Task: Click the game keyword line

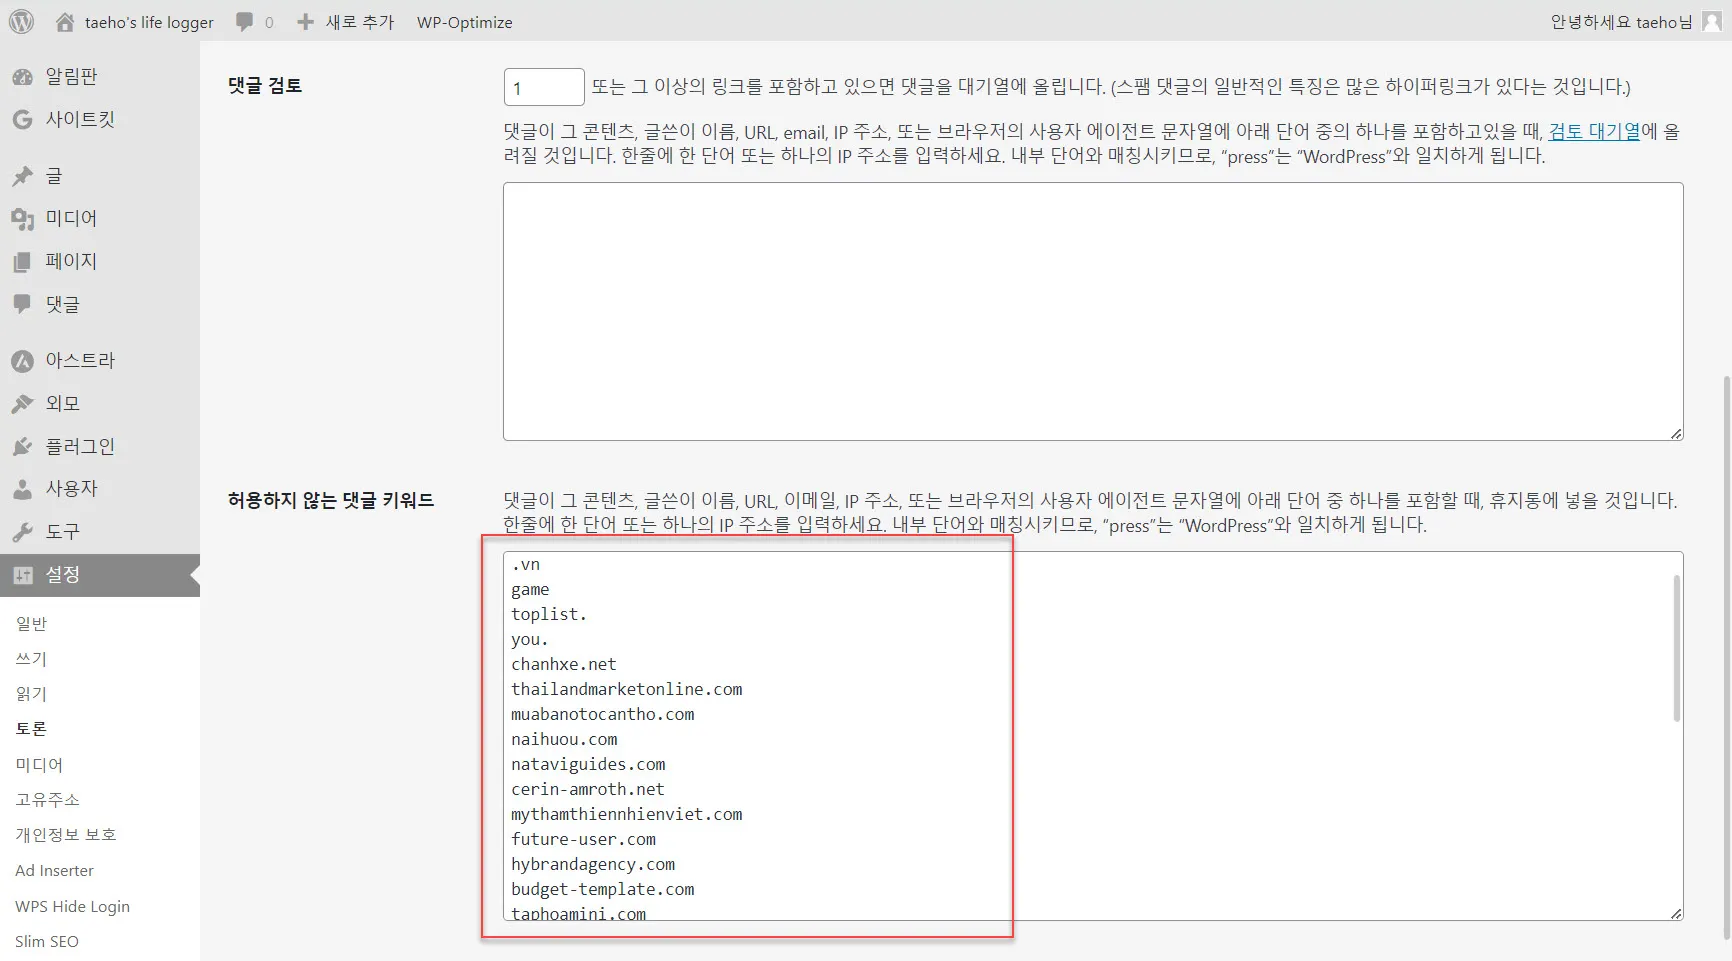Action: [x=530, y=590]
